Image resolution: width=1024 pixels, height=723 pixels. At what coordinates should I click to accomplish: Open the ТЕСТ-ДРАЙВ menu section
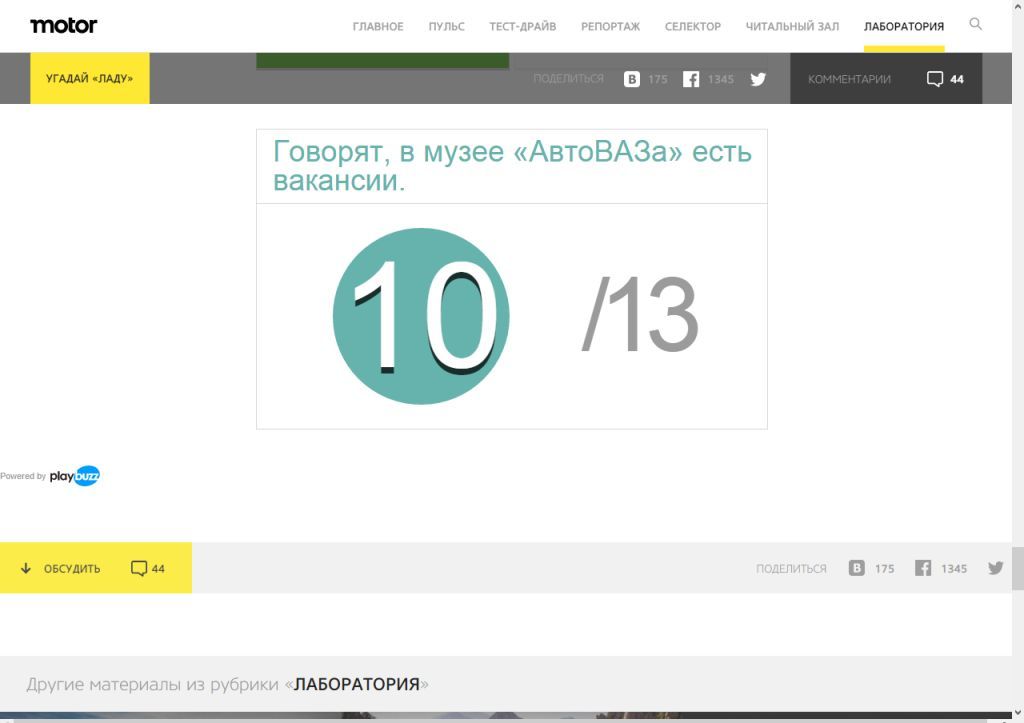(522, 26)
